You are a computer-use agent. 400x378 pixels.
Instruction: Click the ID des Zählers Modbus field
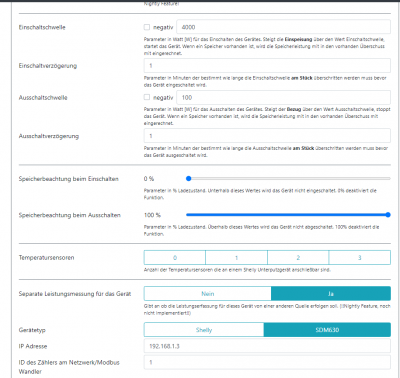click(x=267, y=362)
